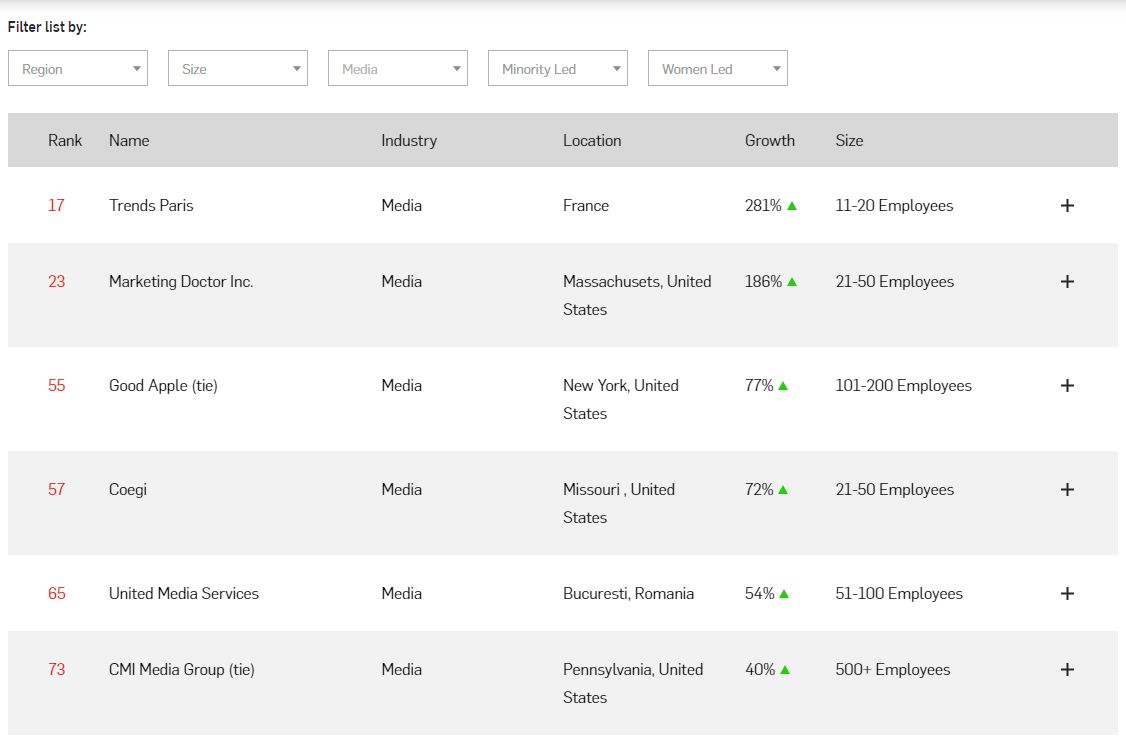
Task: Open the Size filter dropdown
Action: pos(238,68)
